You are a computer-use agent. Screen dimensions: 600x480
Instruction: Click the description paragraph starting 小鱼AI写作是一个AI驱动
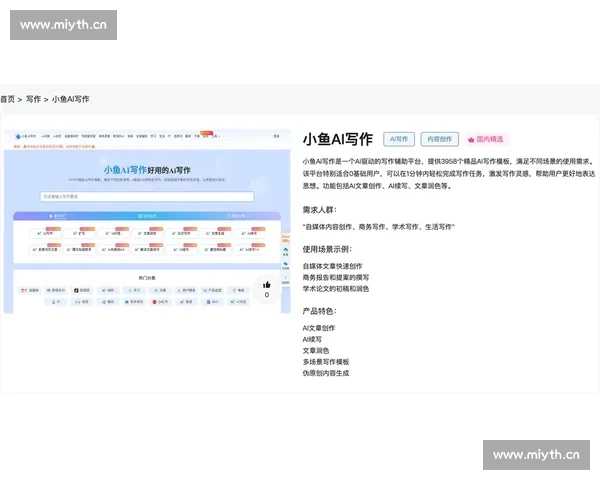[x=449, y=174]
